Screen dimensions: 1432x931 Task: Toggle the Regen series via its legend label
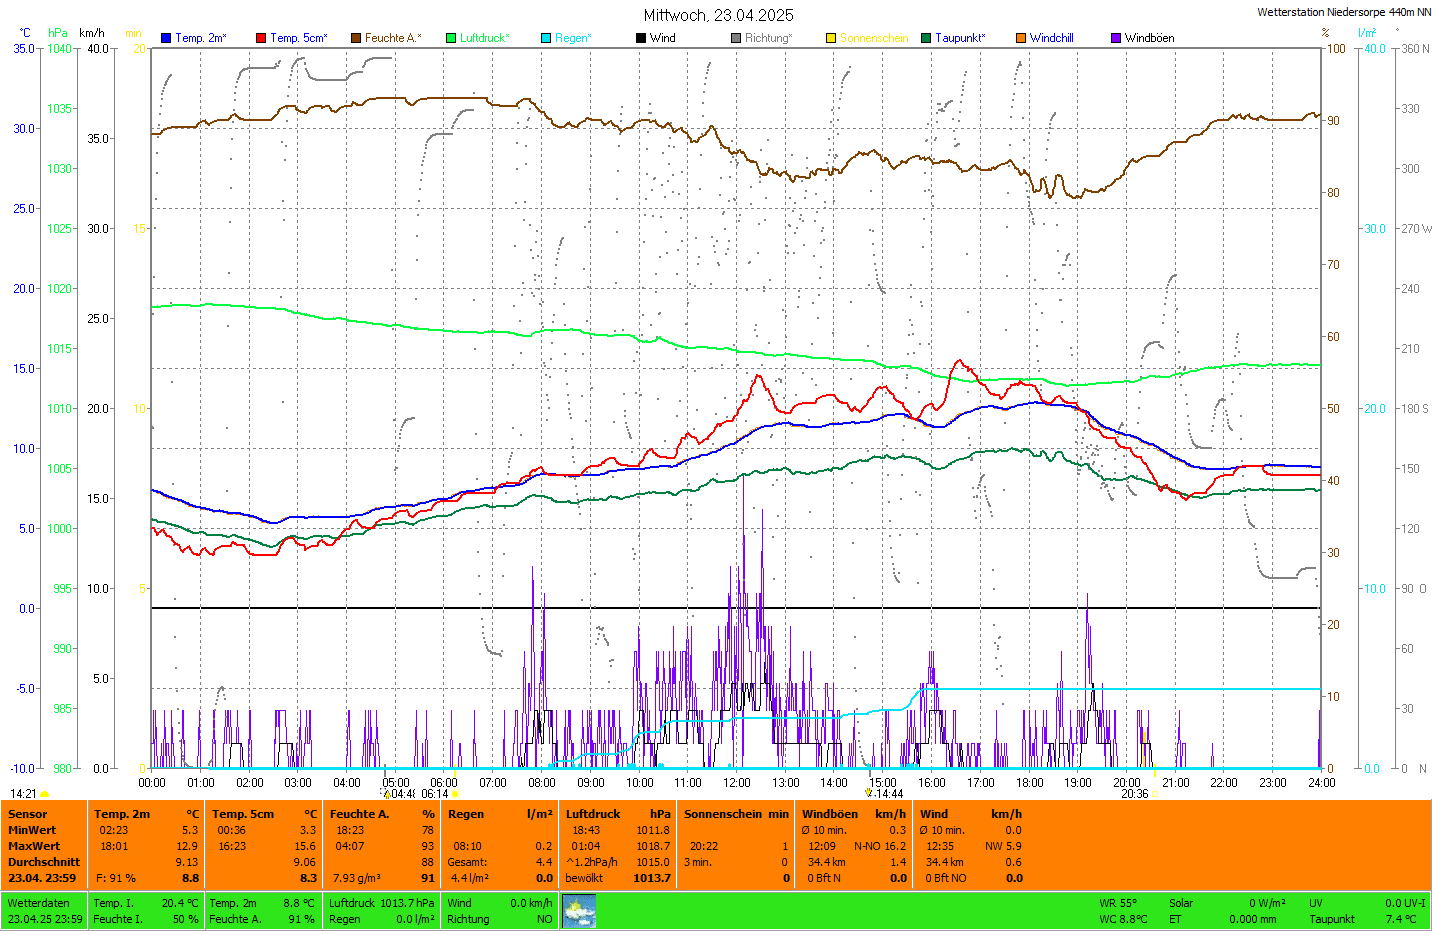(x=573, y=38)
